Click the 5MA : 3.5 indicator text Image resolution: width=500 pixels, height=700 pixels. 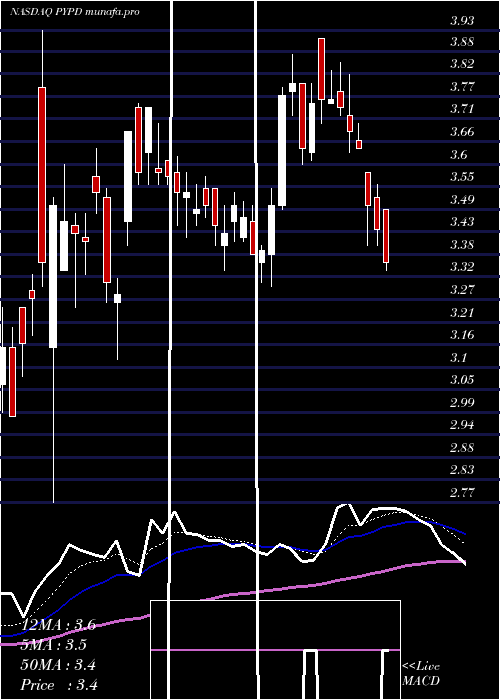54,645
